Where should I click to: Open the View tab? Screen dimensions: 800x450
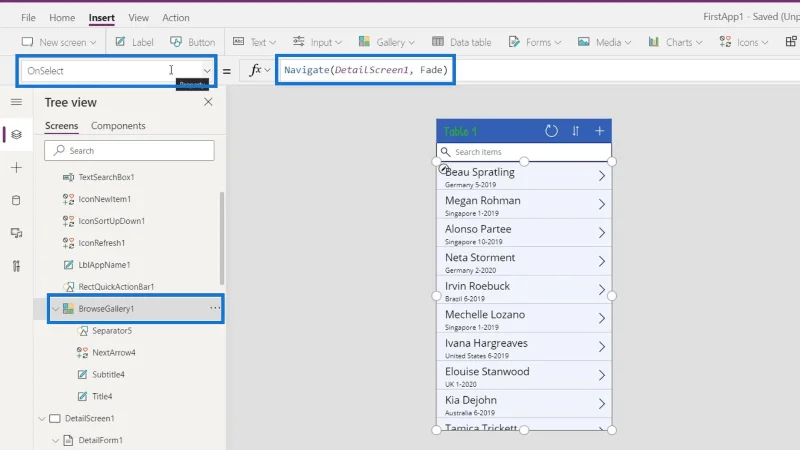click(x=138, y=17)
